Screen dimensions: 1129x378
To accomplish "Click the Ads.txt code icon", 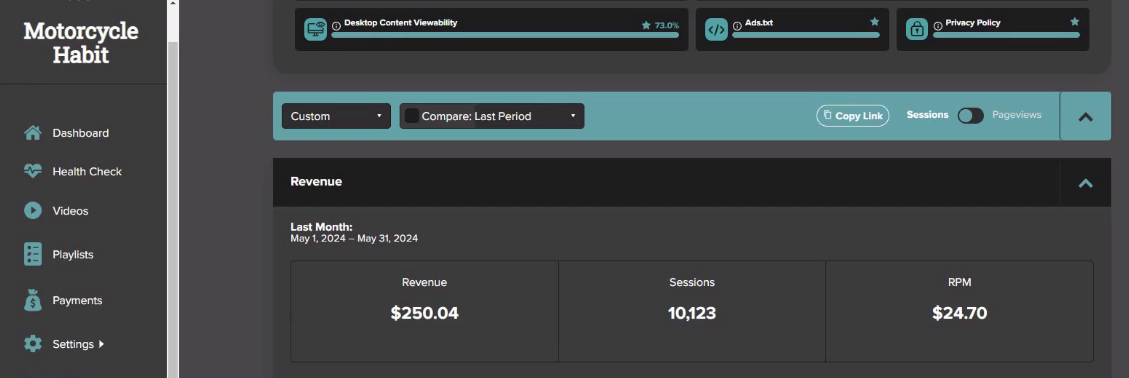I will 716,30.
